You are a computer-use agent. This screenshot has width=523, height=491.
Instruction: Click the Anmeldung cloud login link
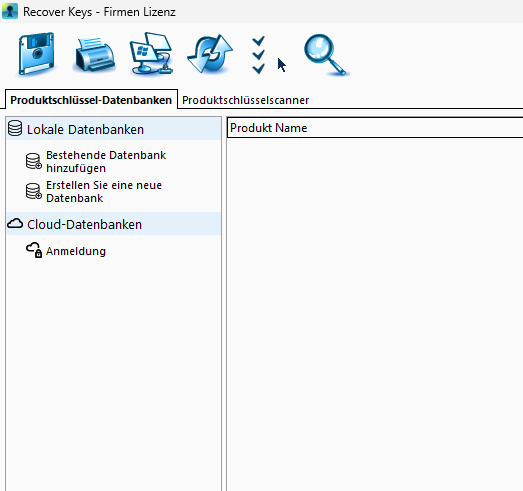pos(76,251)
